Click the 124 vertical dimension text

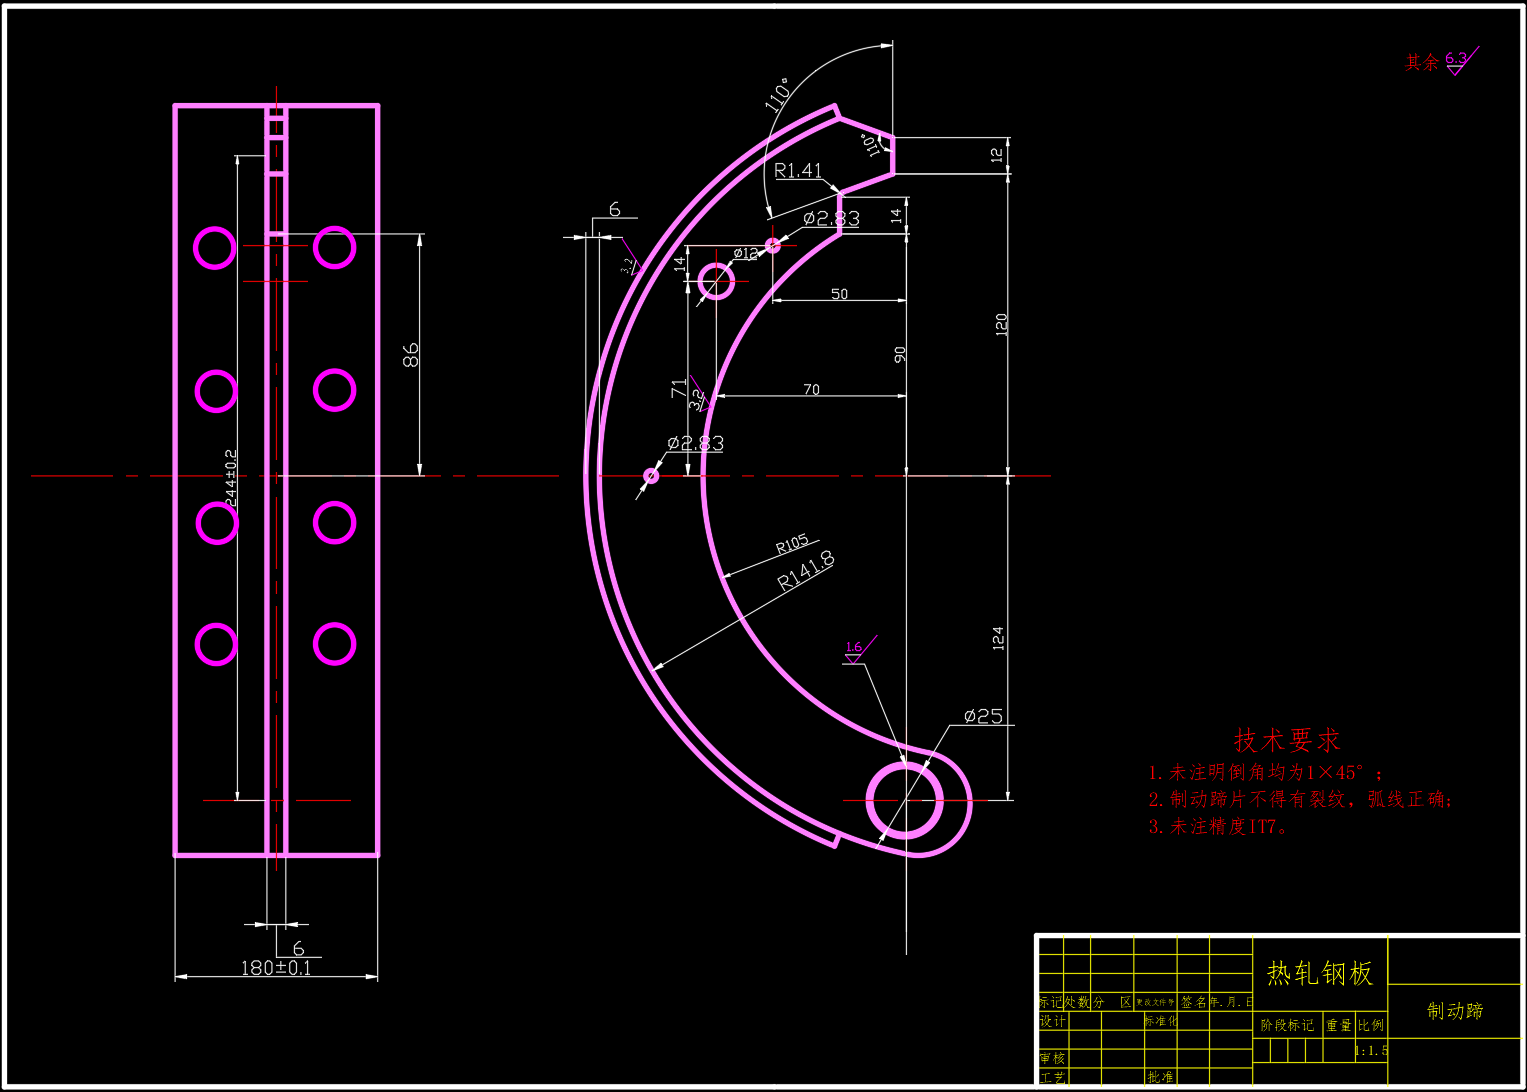point(998,639)
